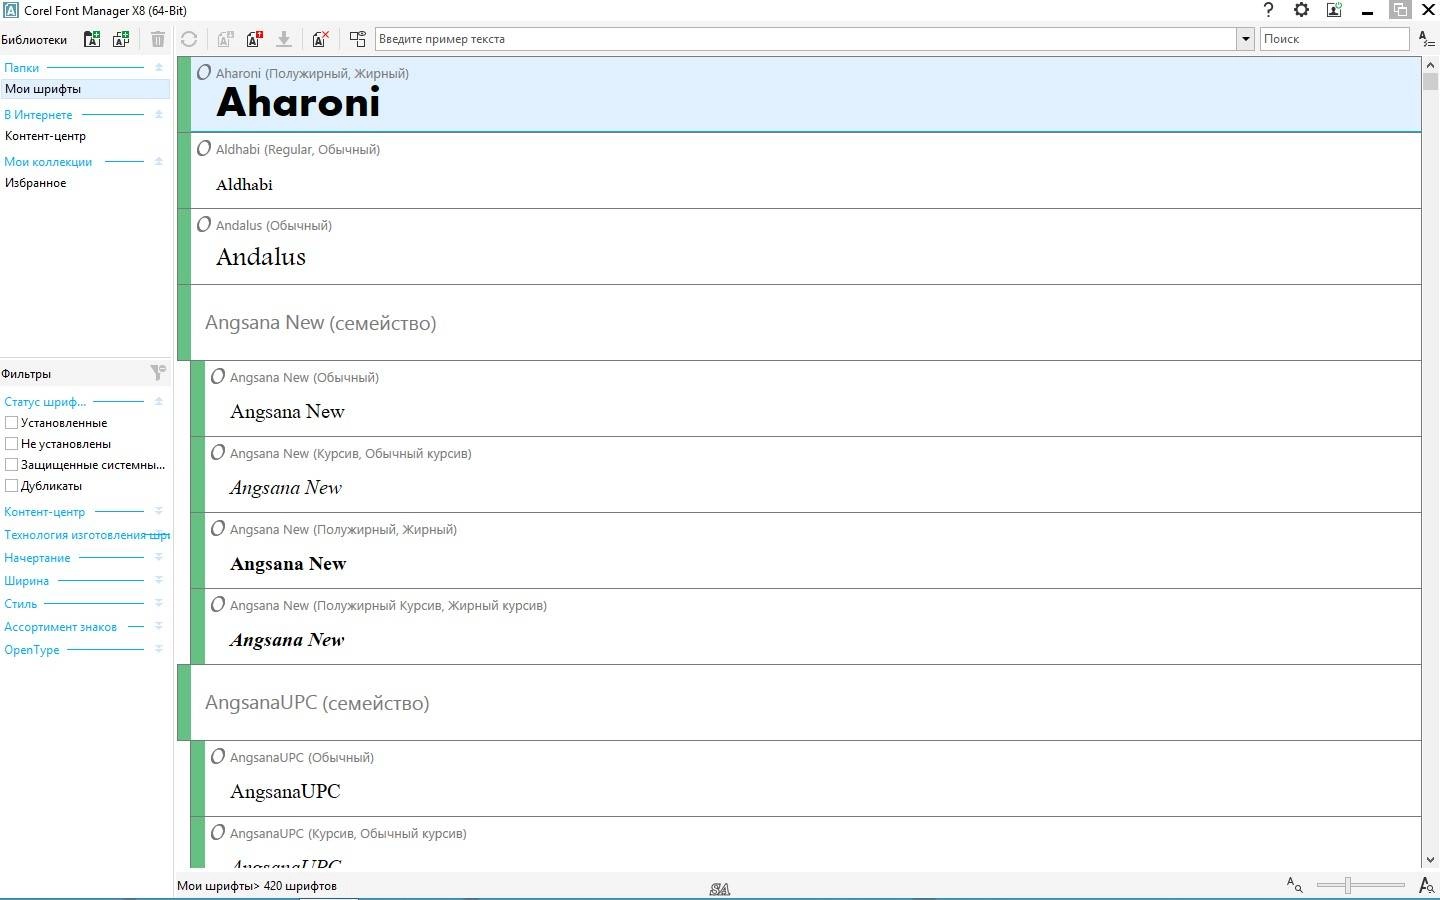Select Избранное collection
The image size is (1440, 900).
click(35, 183)
